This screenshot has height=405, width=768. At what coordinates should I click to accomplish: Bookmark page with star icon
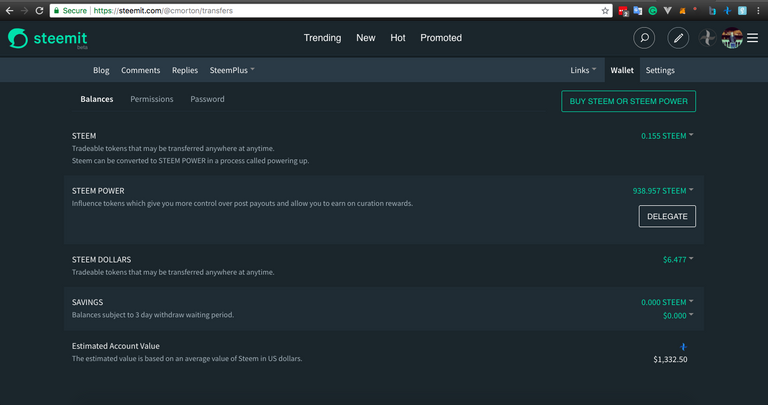pyautogui.click(x=605, y=10)
